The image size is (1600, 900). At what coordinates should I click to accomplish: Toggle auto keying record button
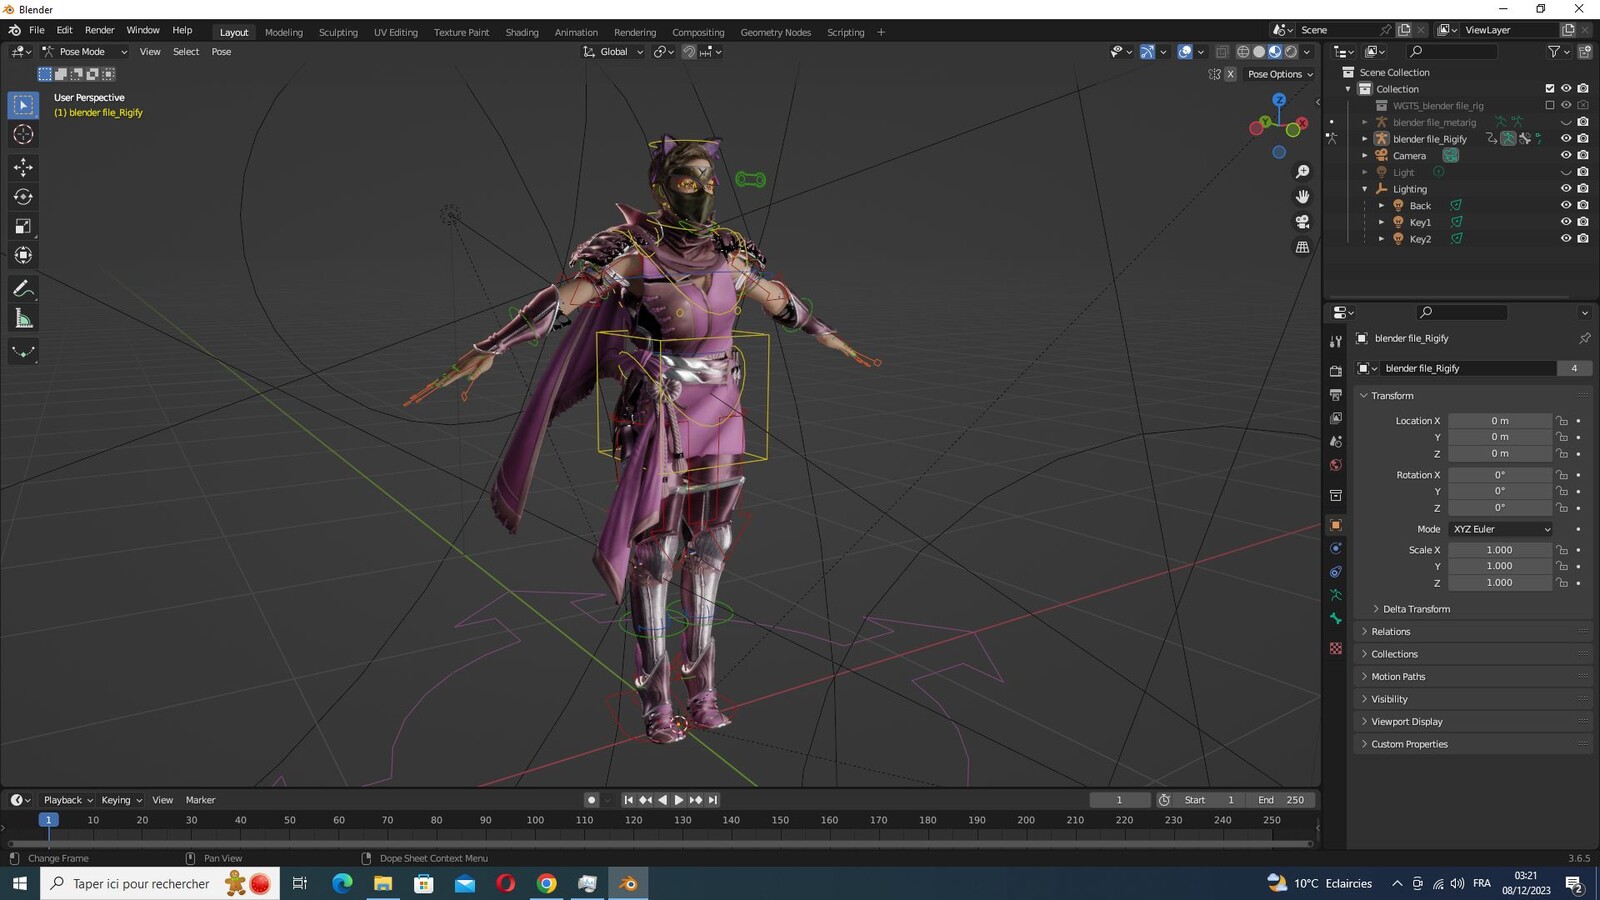click(x=591, y=800)
